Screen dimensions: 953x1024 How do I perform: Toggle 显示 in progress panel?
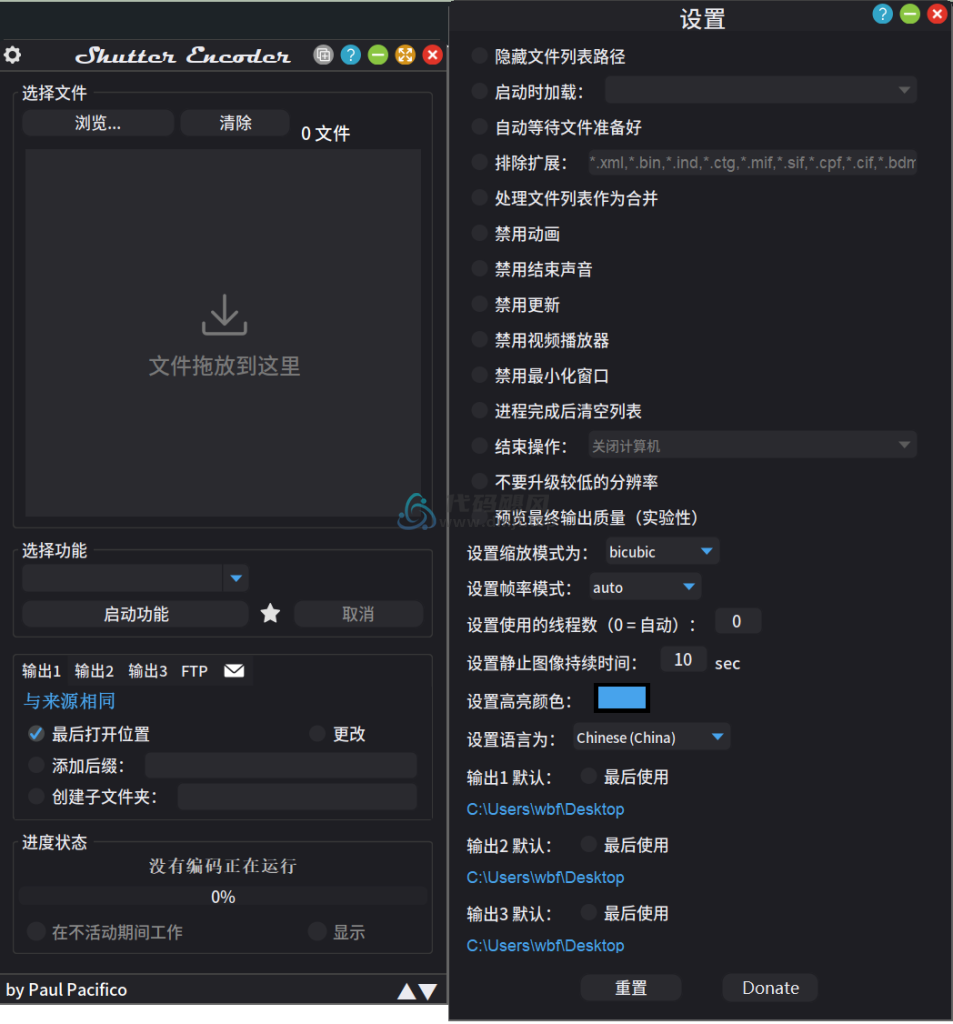coord(317,931)
